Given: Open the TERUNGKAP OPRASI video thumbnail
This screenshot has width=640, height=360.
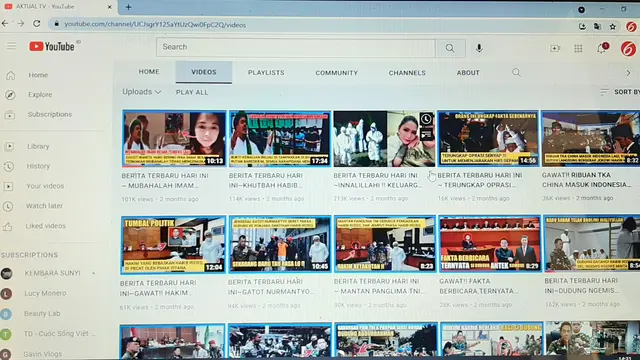Looking at the screenshot, I should [488, 138].
